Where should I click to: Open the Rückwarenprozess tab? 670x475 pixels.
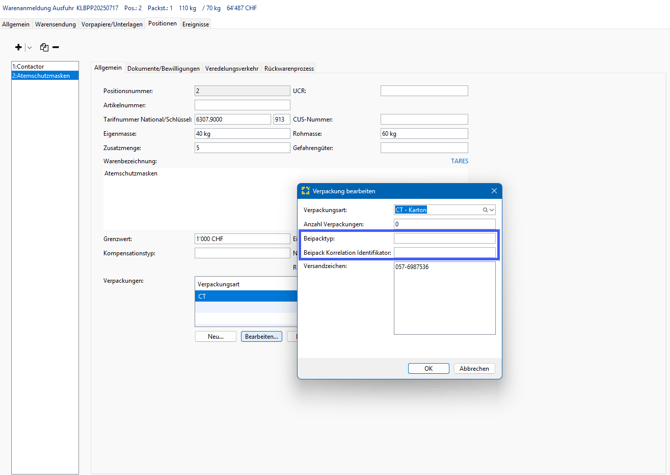(x=289, y=68)
